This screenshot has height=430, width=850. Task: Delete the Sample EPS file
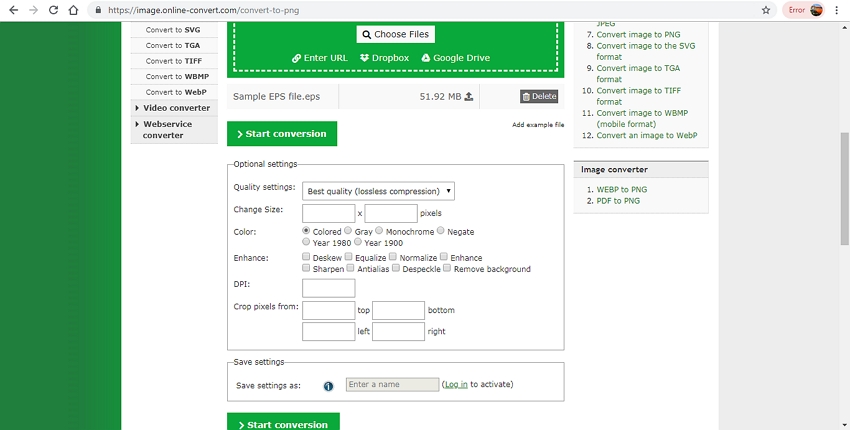[x=539, y=97]
